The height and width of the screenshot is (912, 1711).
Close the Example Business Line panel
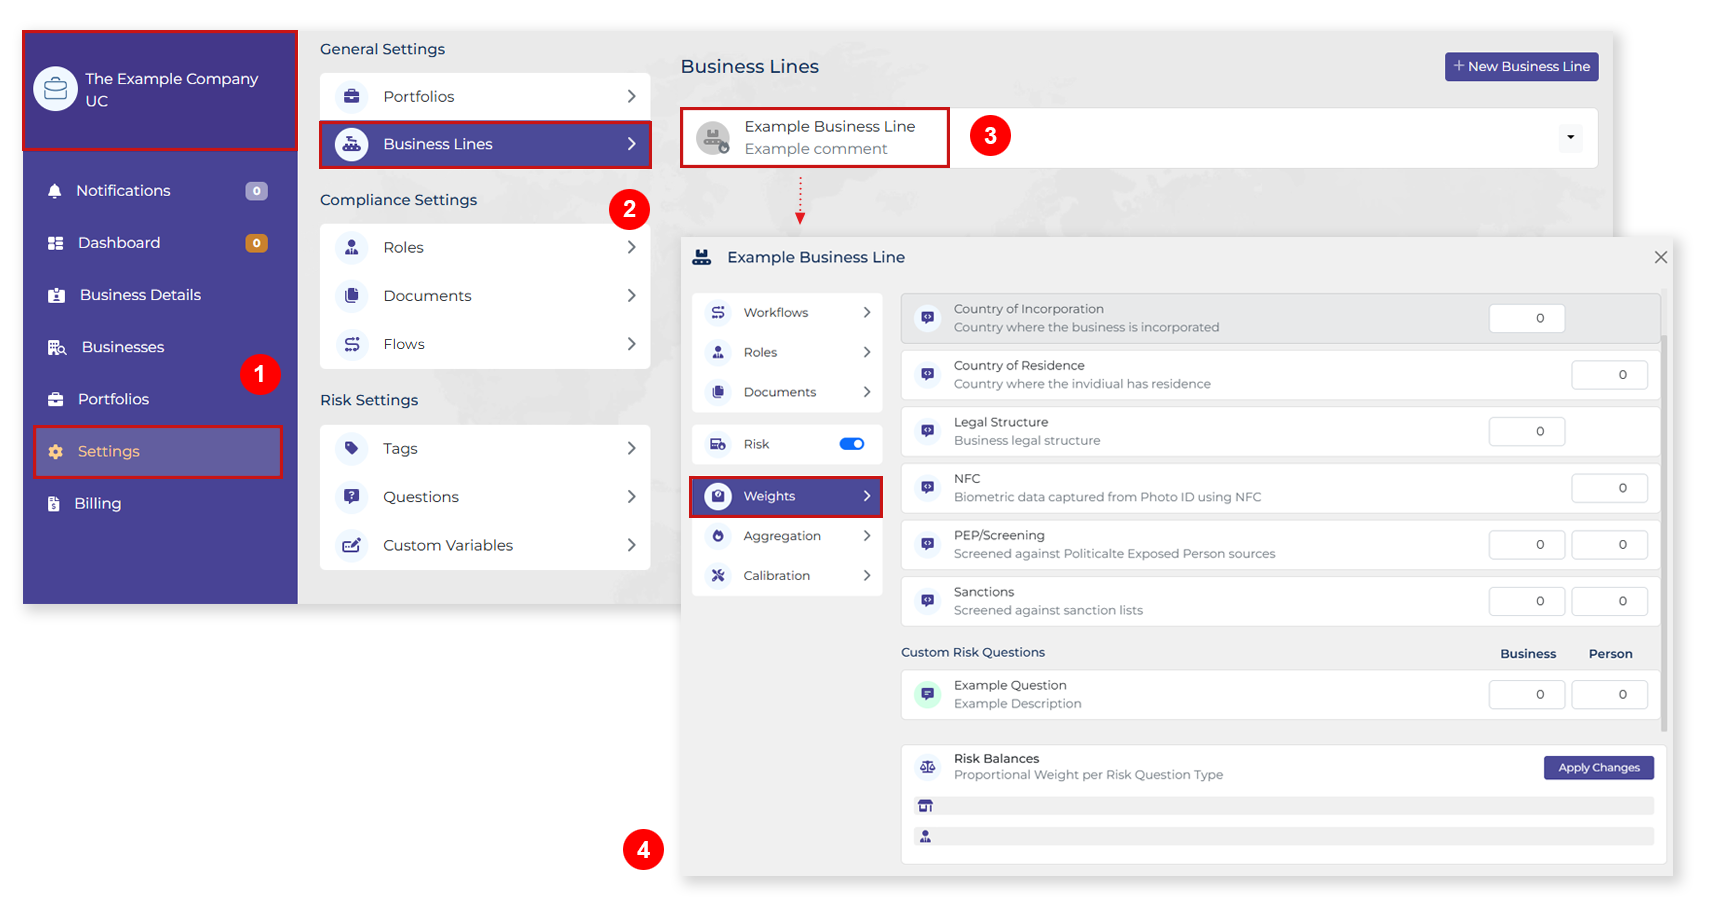(1660, 257)
